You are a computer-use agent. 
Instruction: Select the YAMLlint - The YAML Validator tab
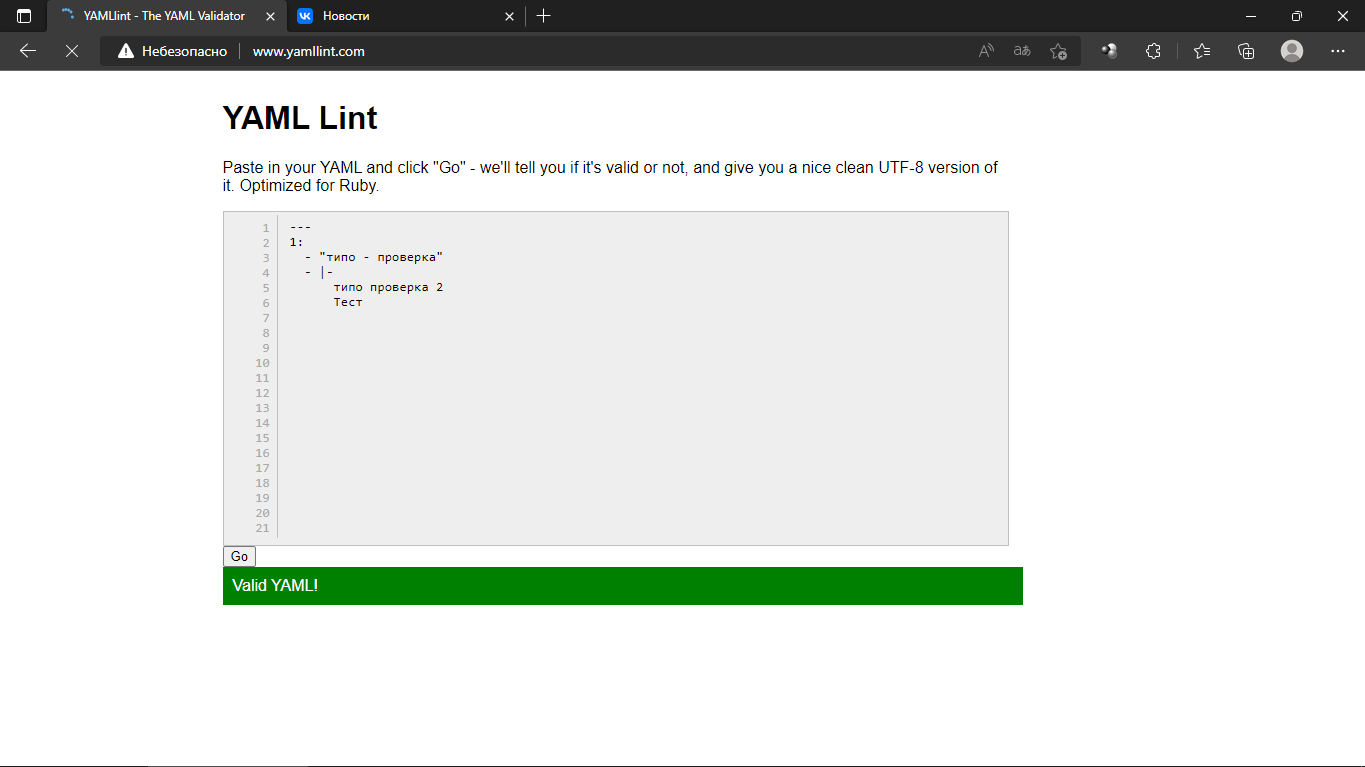click(166, 16)
